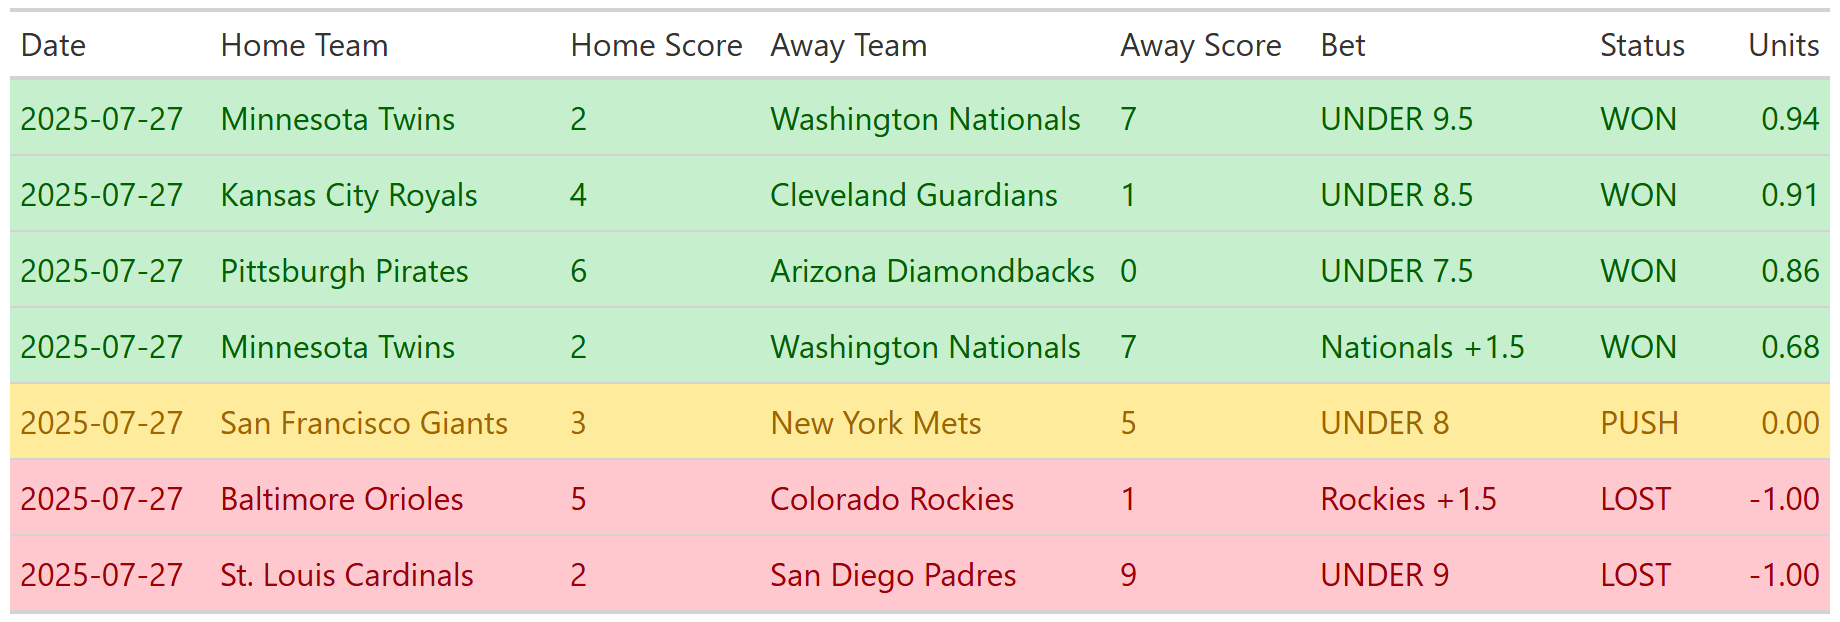The height and width of the screenshot is (622, 1840).
Task: Sort by the Status column header
Action: click(x=1642, y=45)
